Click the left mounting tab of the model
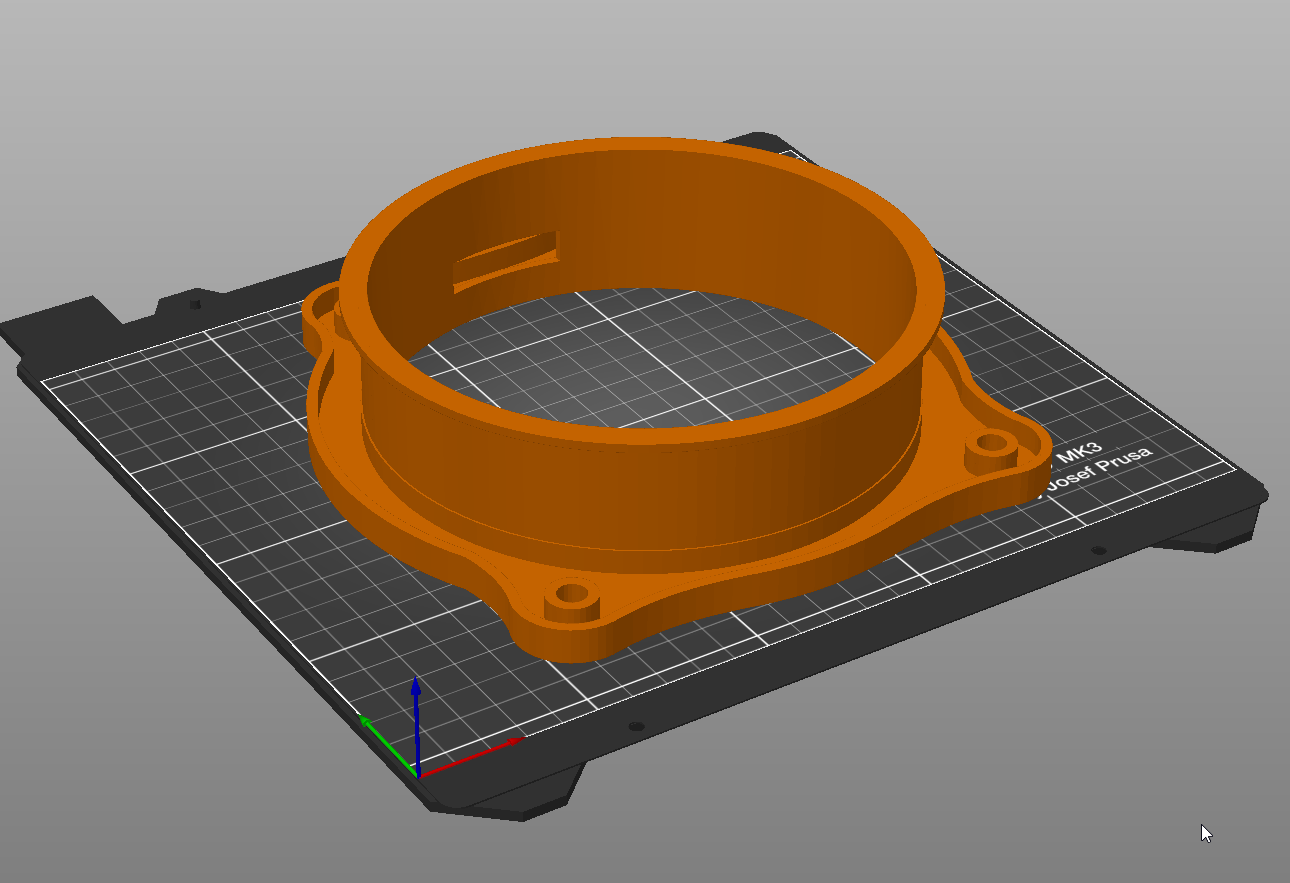 [x=318, y=312]
